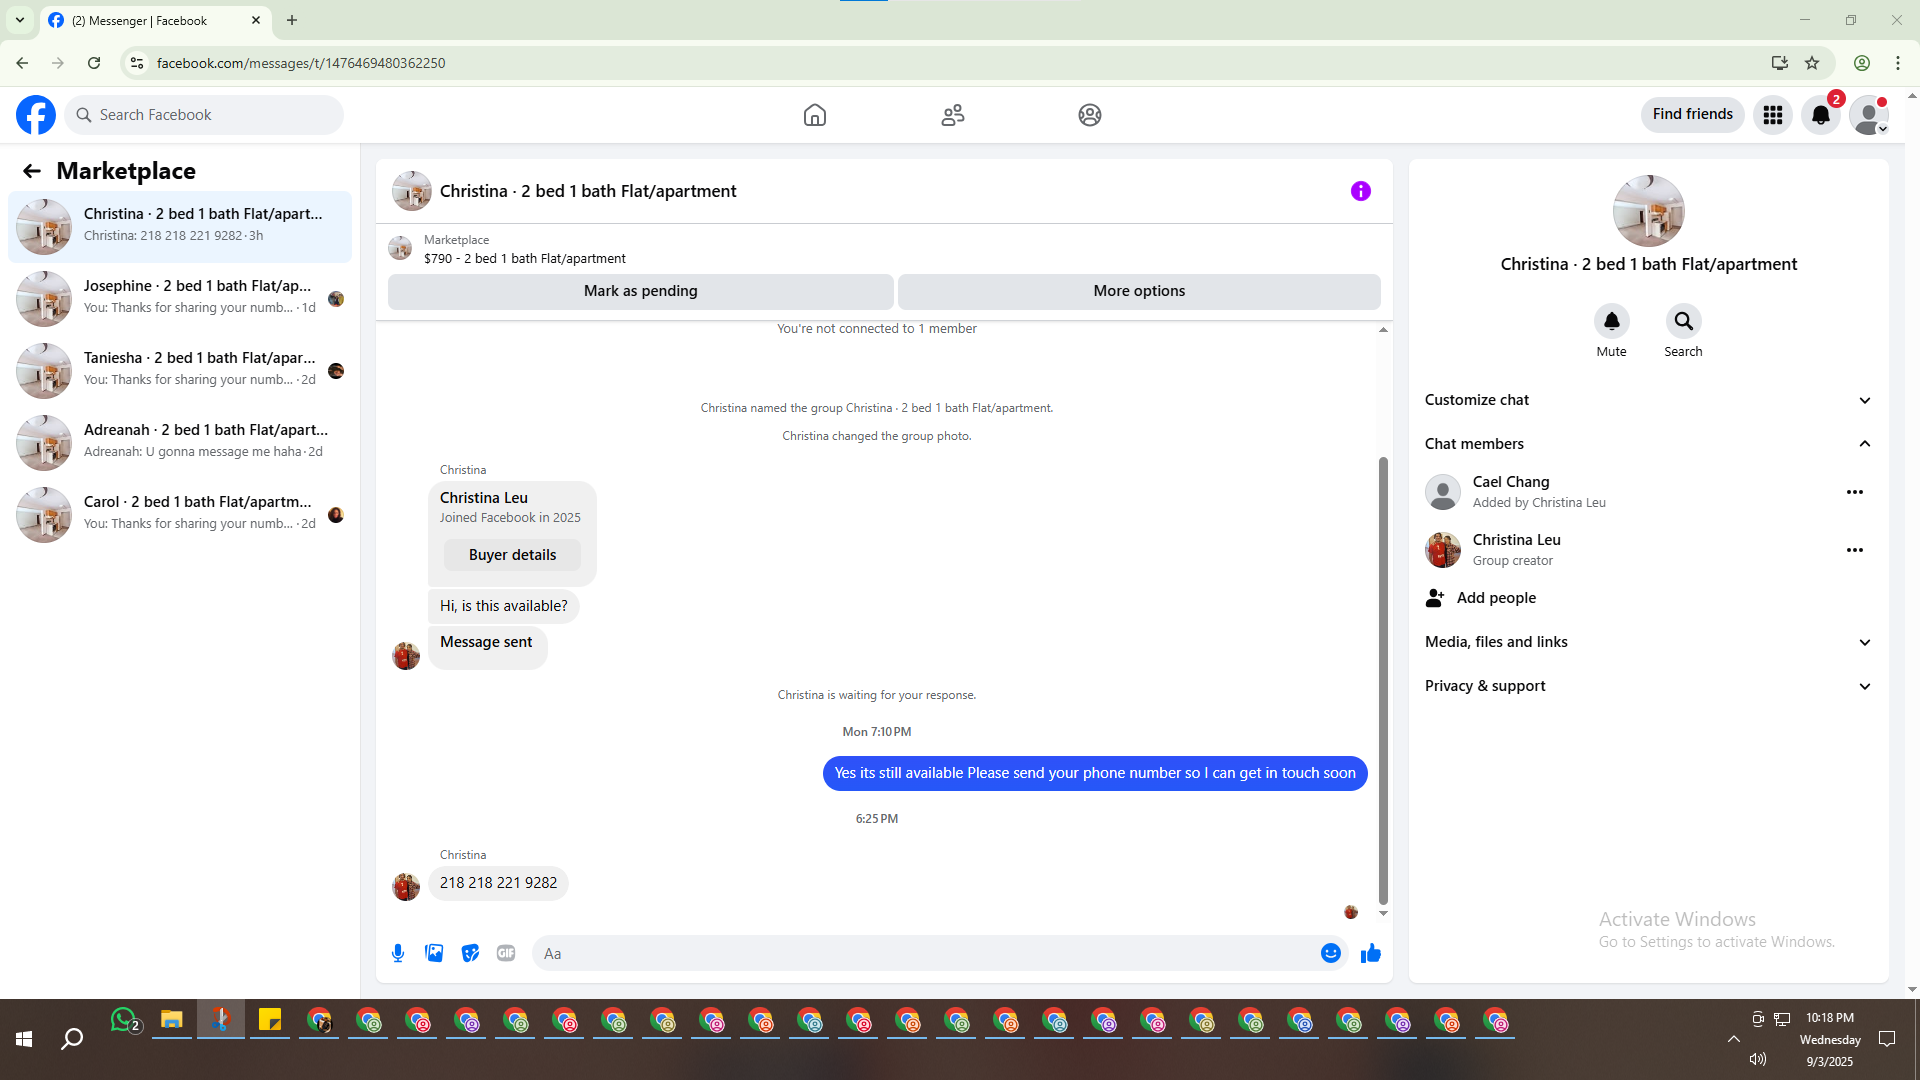The width and height of the screenshot is (1920, 1080).
Task: View Buyer details for Christina Leu
Action: [x=512, y=555]
